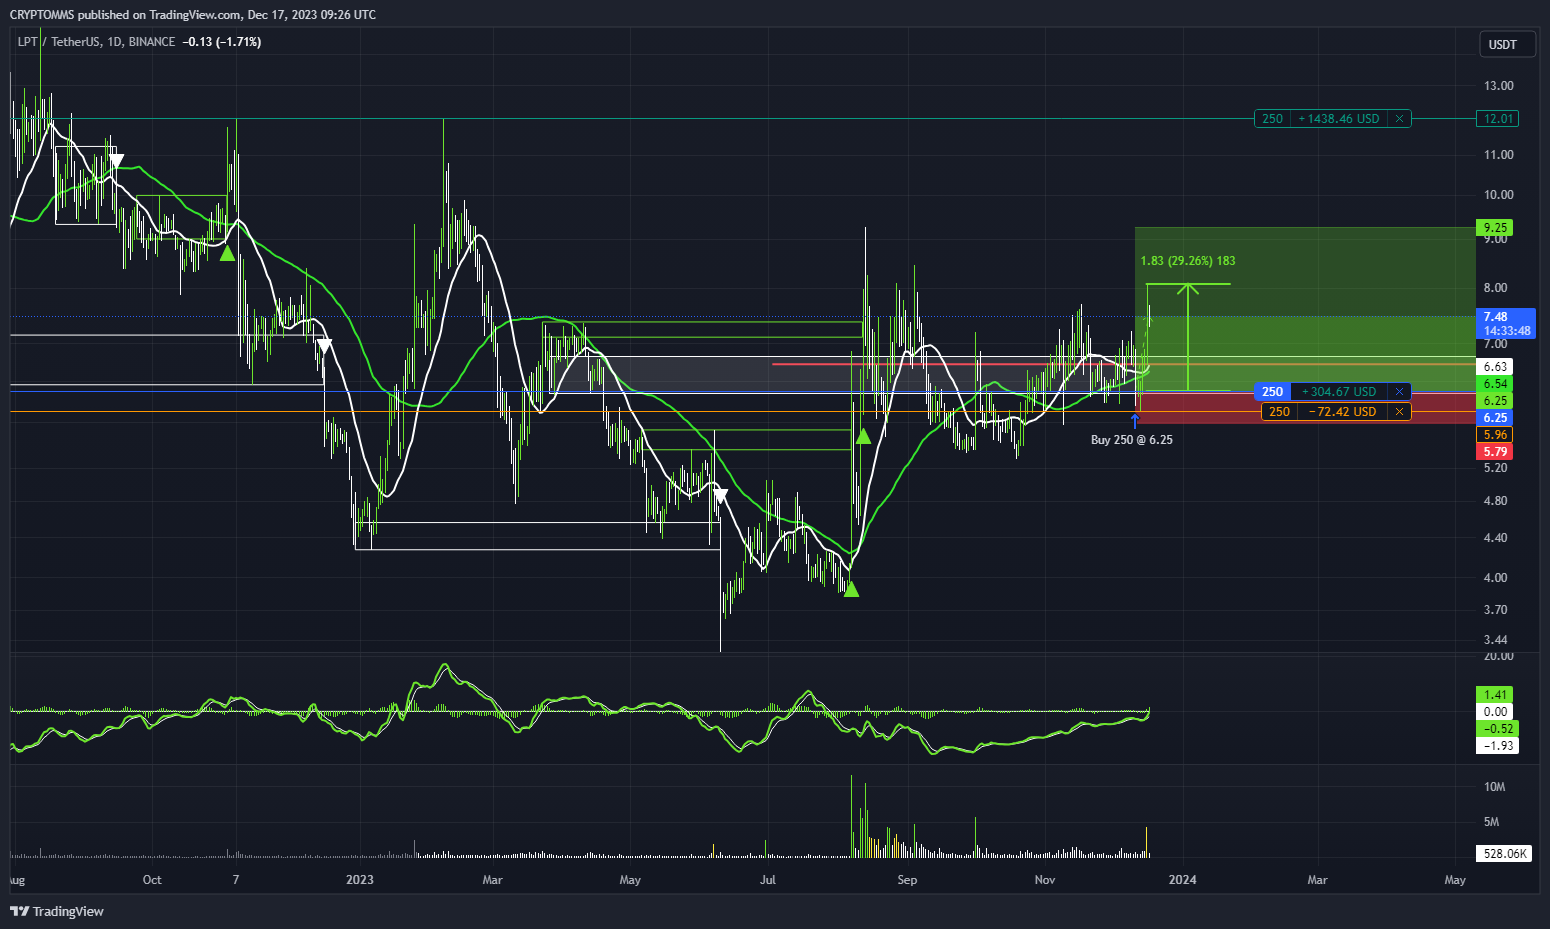Viewport: 1550px width, 929px height.
Task: Click the 9.25 green target price label
Action: (x=1495, y=227)
